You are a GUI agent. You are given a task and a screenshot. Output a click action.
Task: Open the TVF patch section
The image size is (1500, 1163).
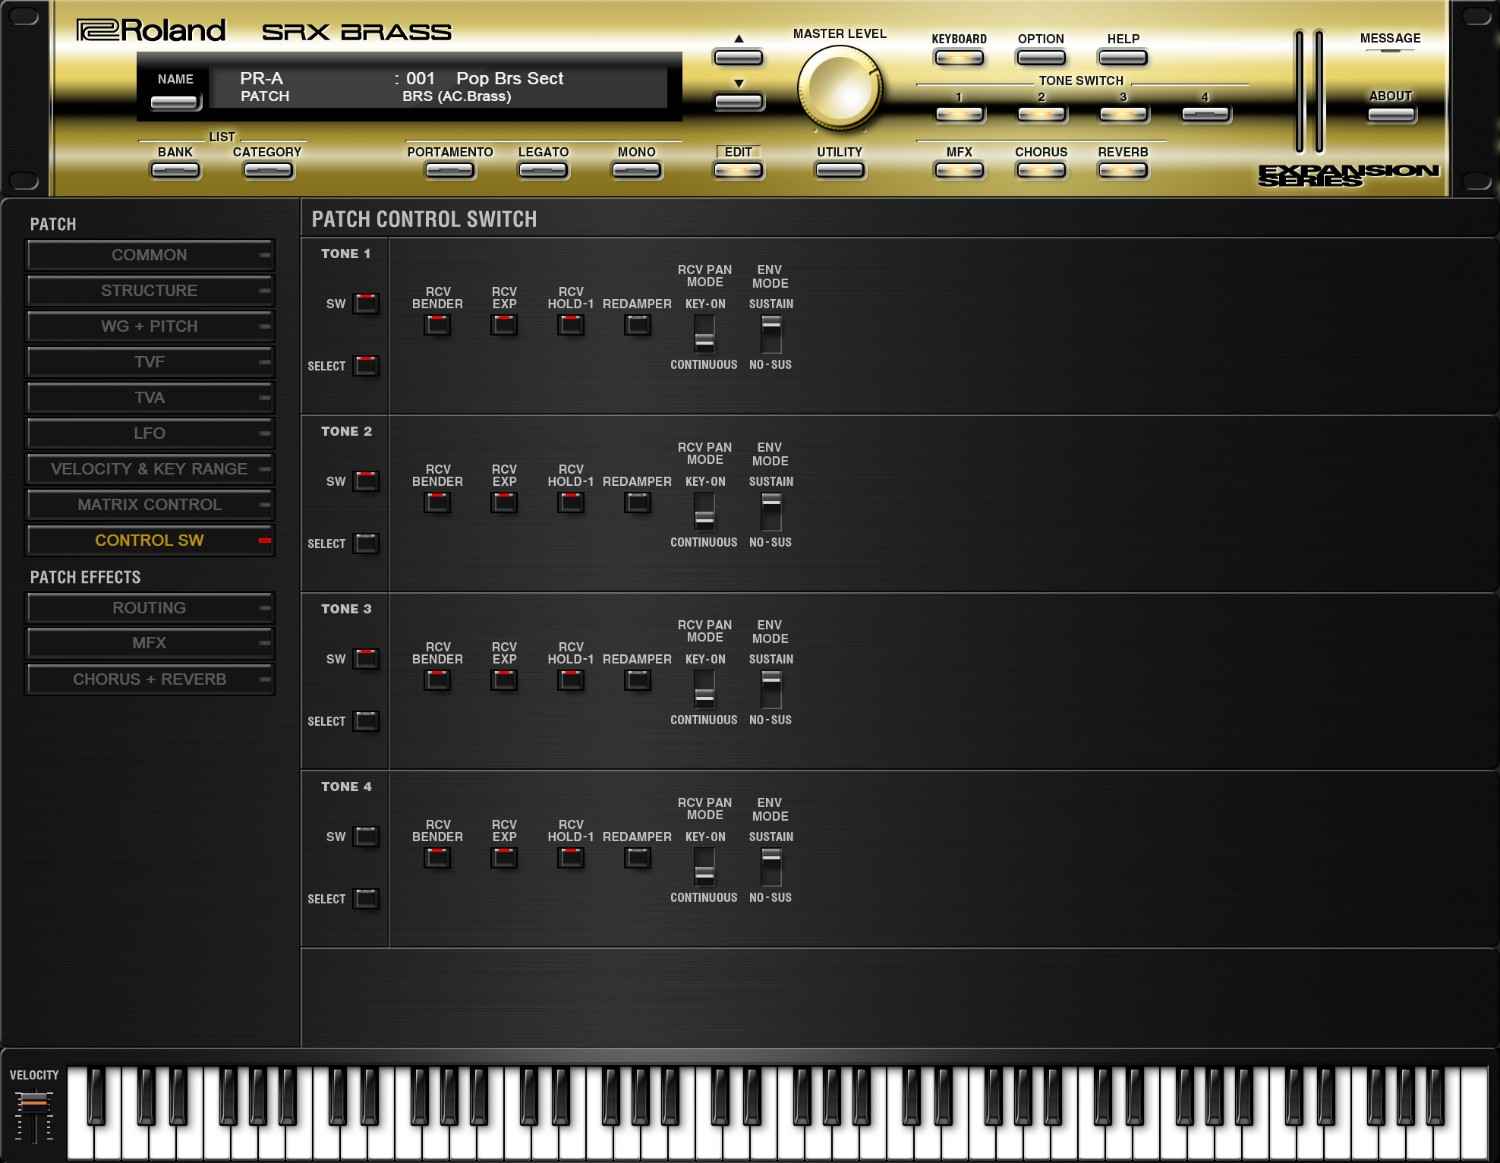pos(150,362)
